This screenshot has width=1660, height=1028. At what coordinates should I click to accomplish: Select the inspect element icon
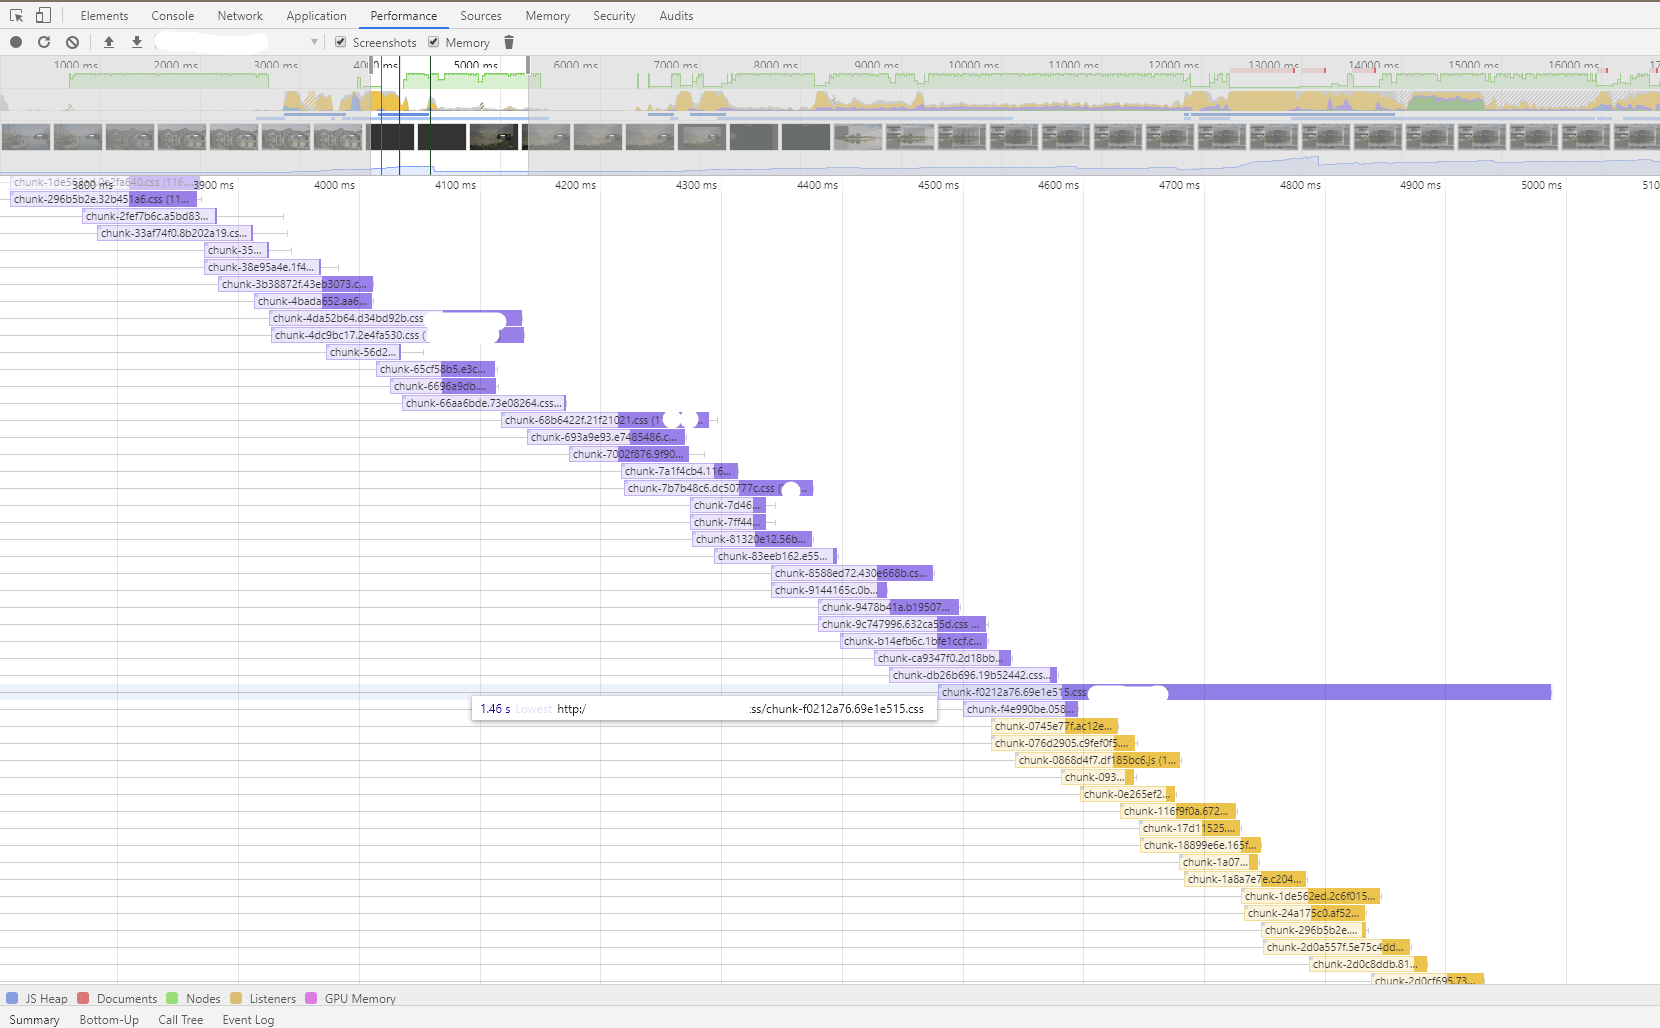[16, 15]
